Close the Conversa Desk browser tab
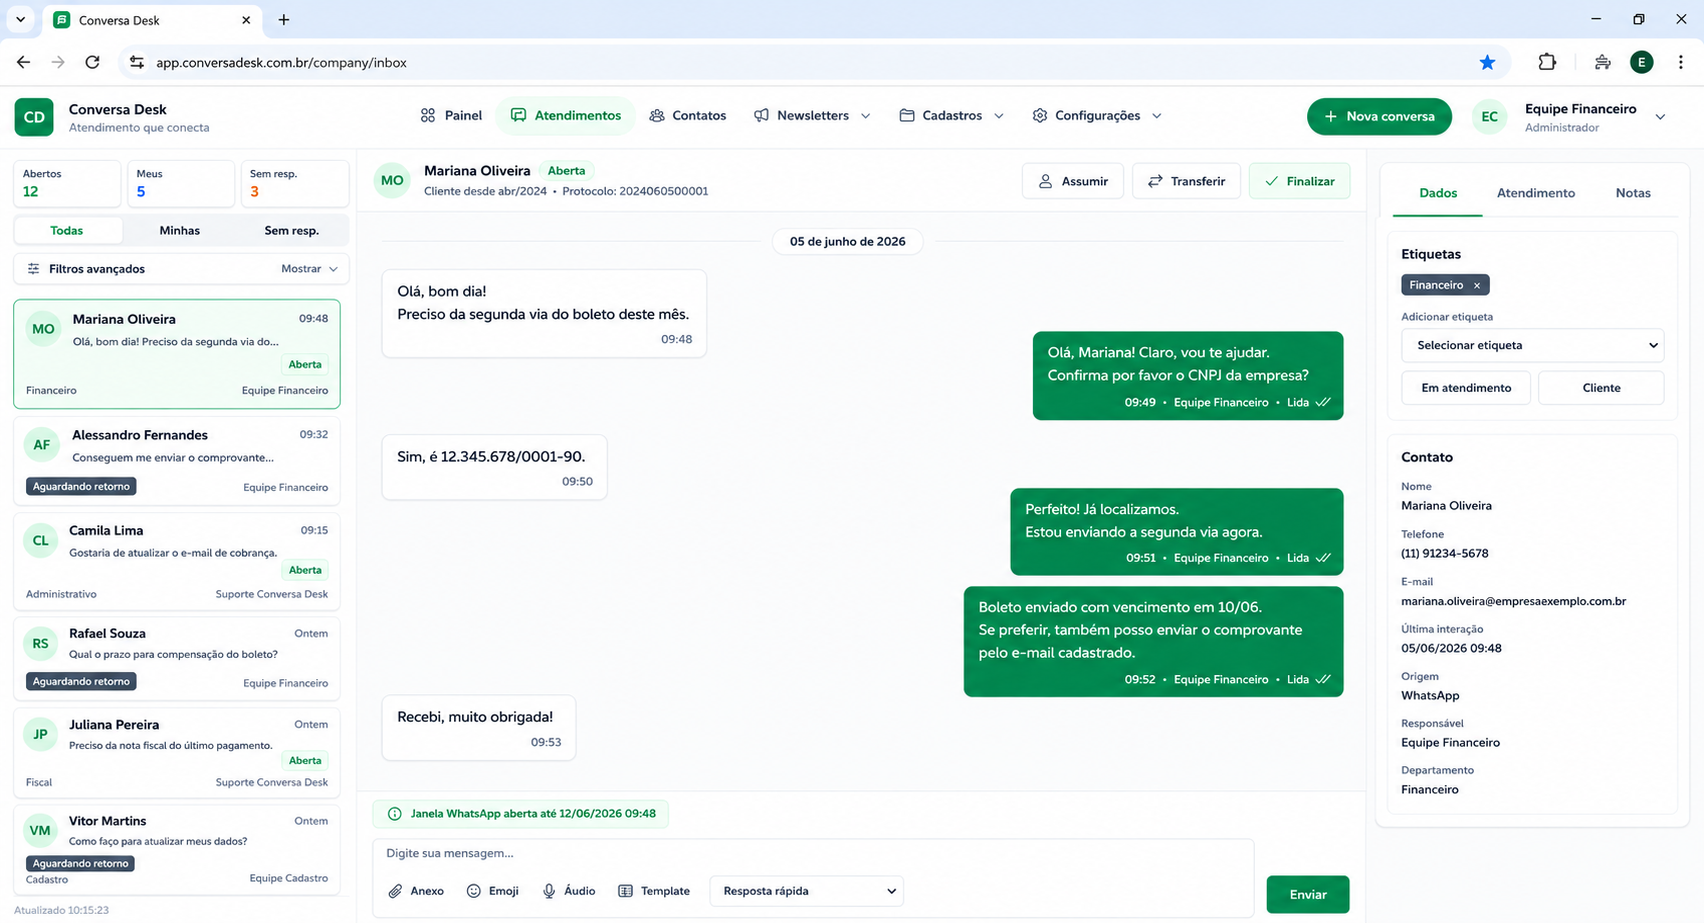 [x=246, y=20]
